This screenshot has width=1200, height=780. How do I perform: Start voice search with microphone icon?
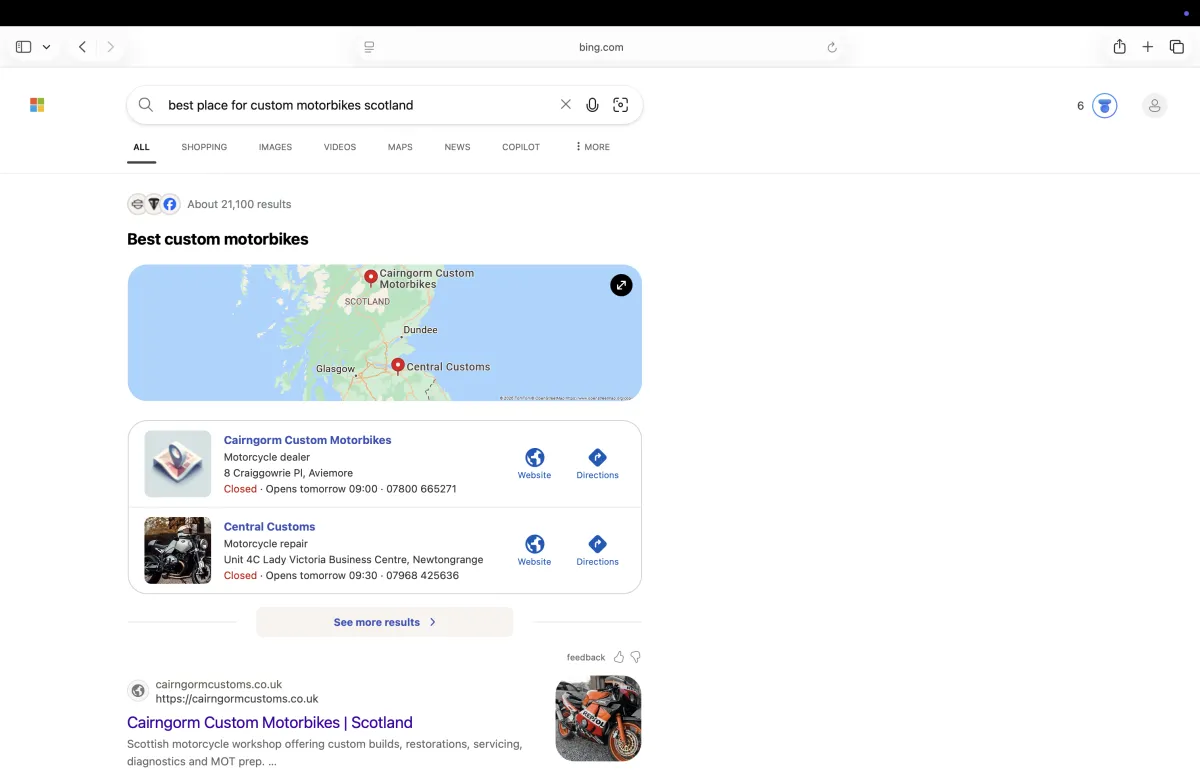[593, 105]
